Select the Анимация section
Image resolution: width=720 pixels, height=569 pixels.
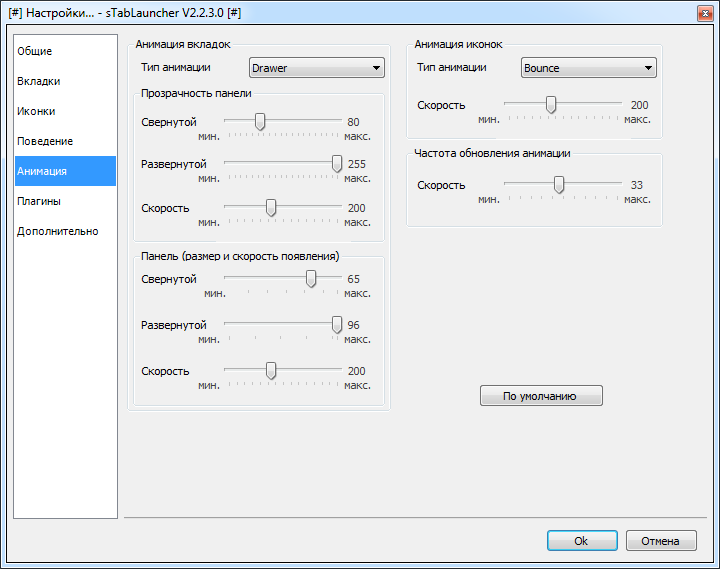tap(65, 171)
